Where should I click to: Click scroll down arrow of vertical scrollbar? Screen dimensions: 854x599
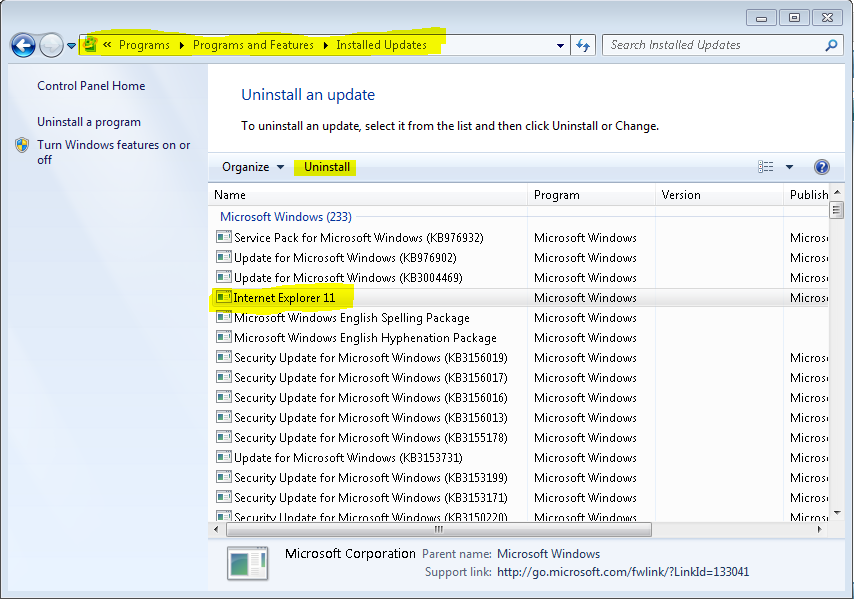[x=837, y=512]
